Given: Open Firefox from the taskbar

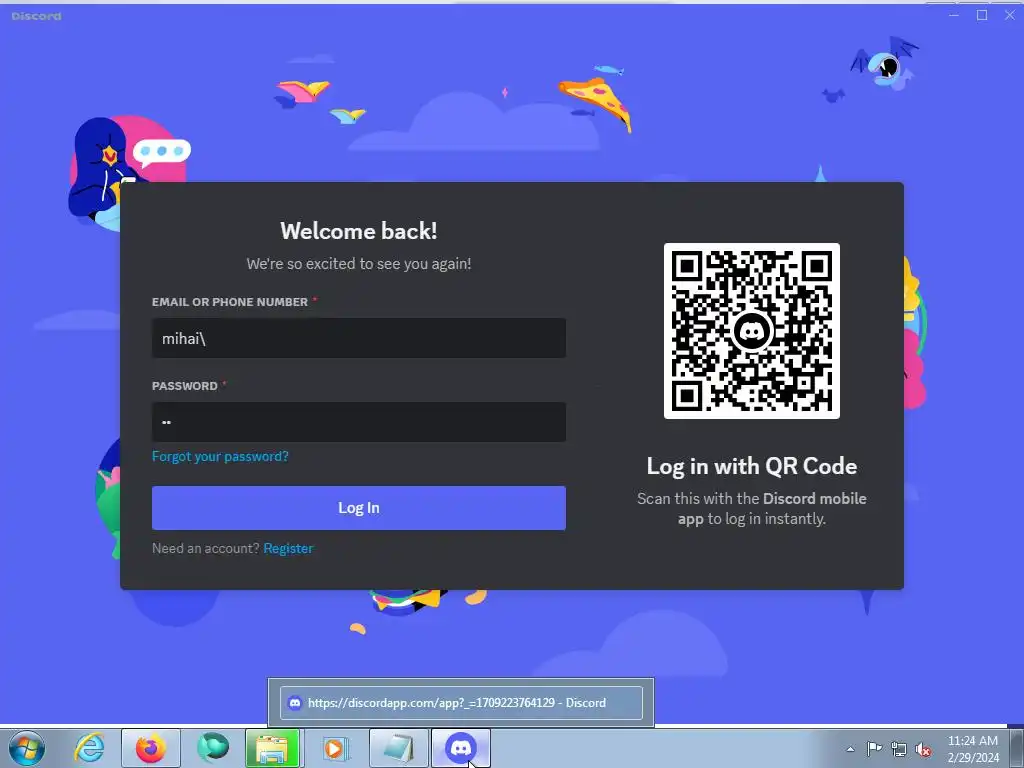Looking at the screenshot, I should tap(151, 748).
